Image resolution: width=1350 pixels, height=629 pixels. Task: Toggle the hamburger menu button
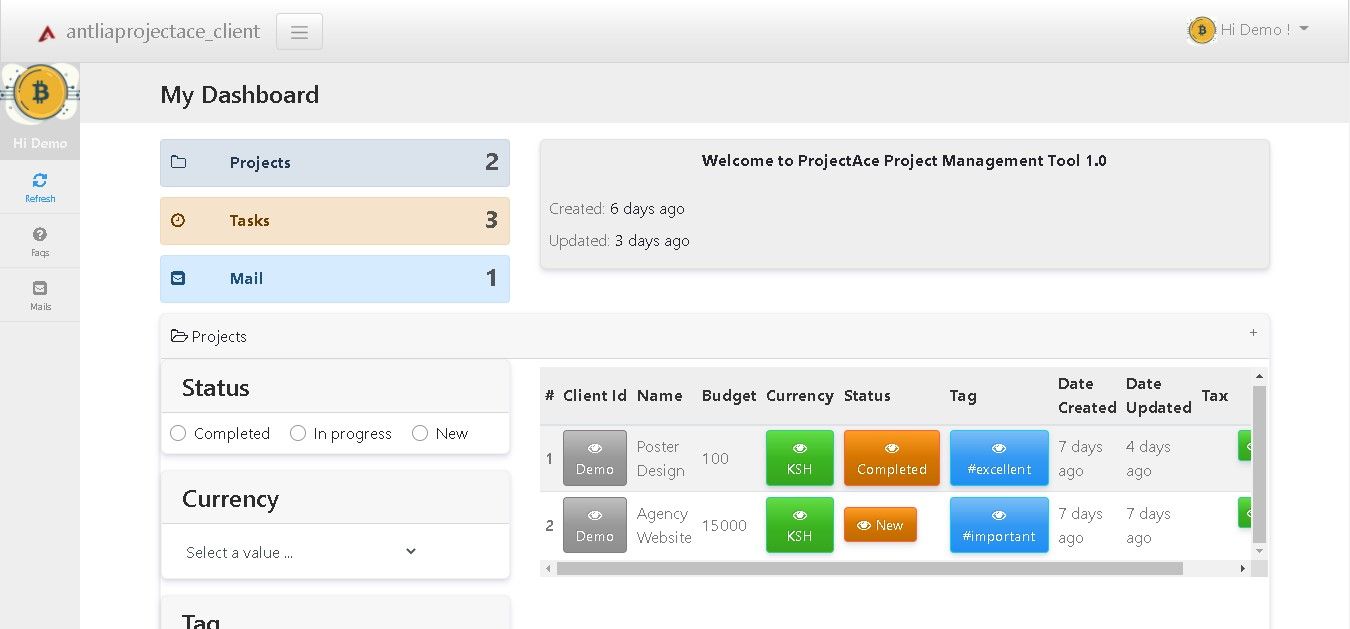pos(299,32)
